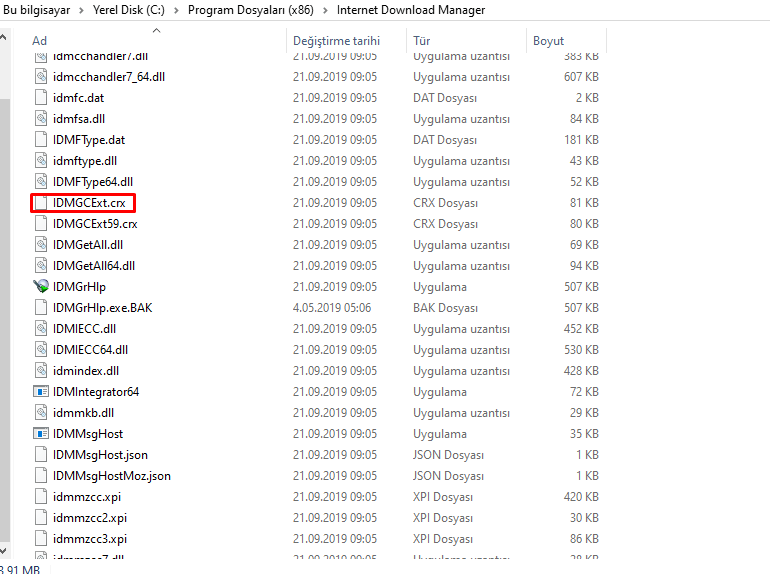Screen dimensions: 770x574
Task: Select the file name IDMIECC.dll
Action: click(x=84, y=328)
